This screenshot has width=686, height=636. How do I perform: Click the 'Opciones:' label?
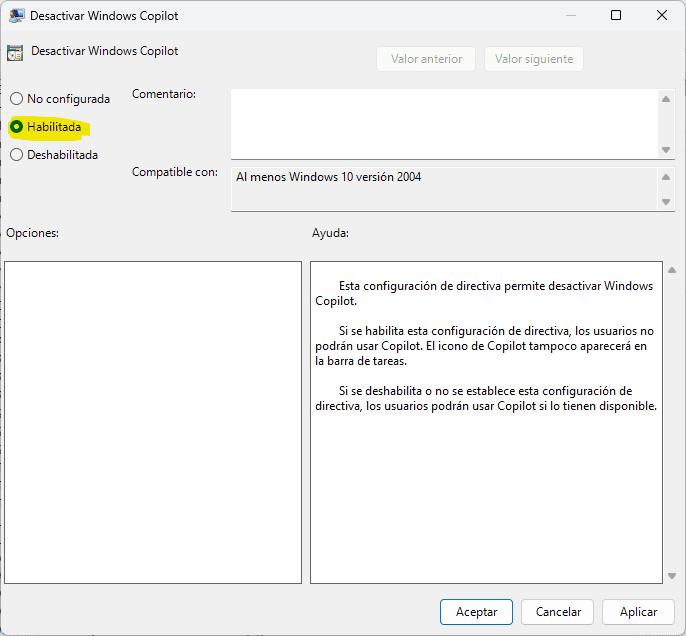[x=32, y=233]
